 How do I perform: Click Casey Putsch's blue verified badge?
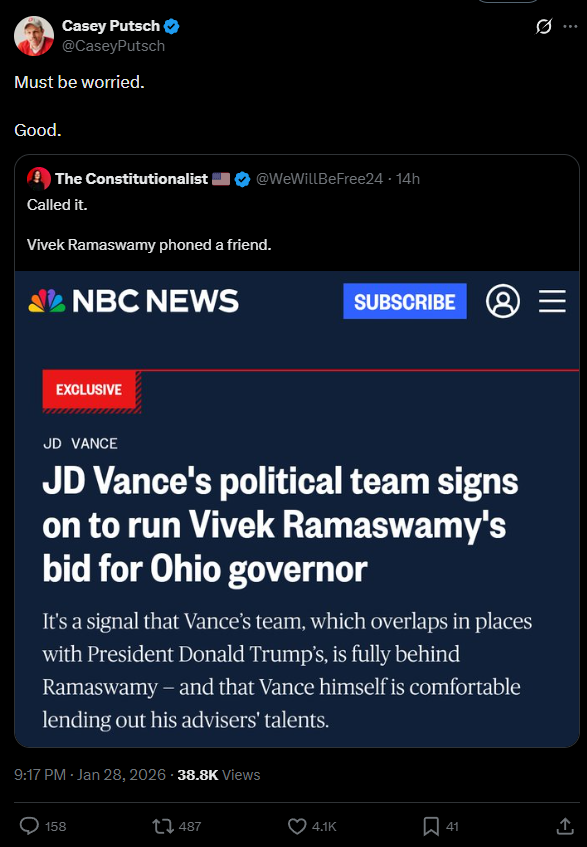[x=172, y=26]
